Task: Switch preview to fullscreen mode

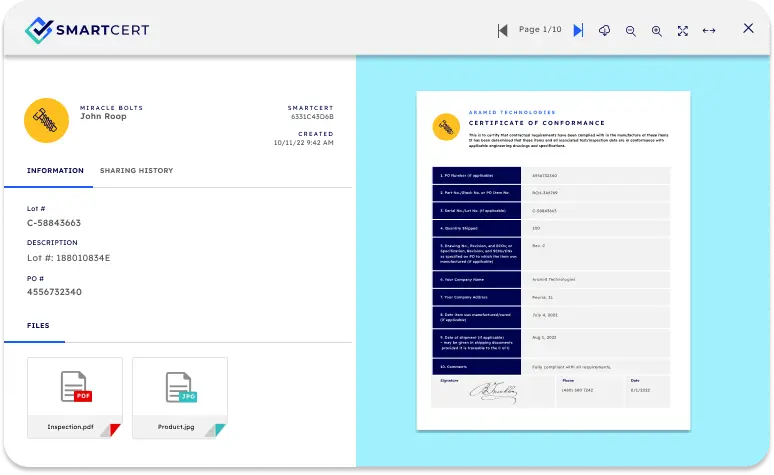Action: coord(683,31)
